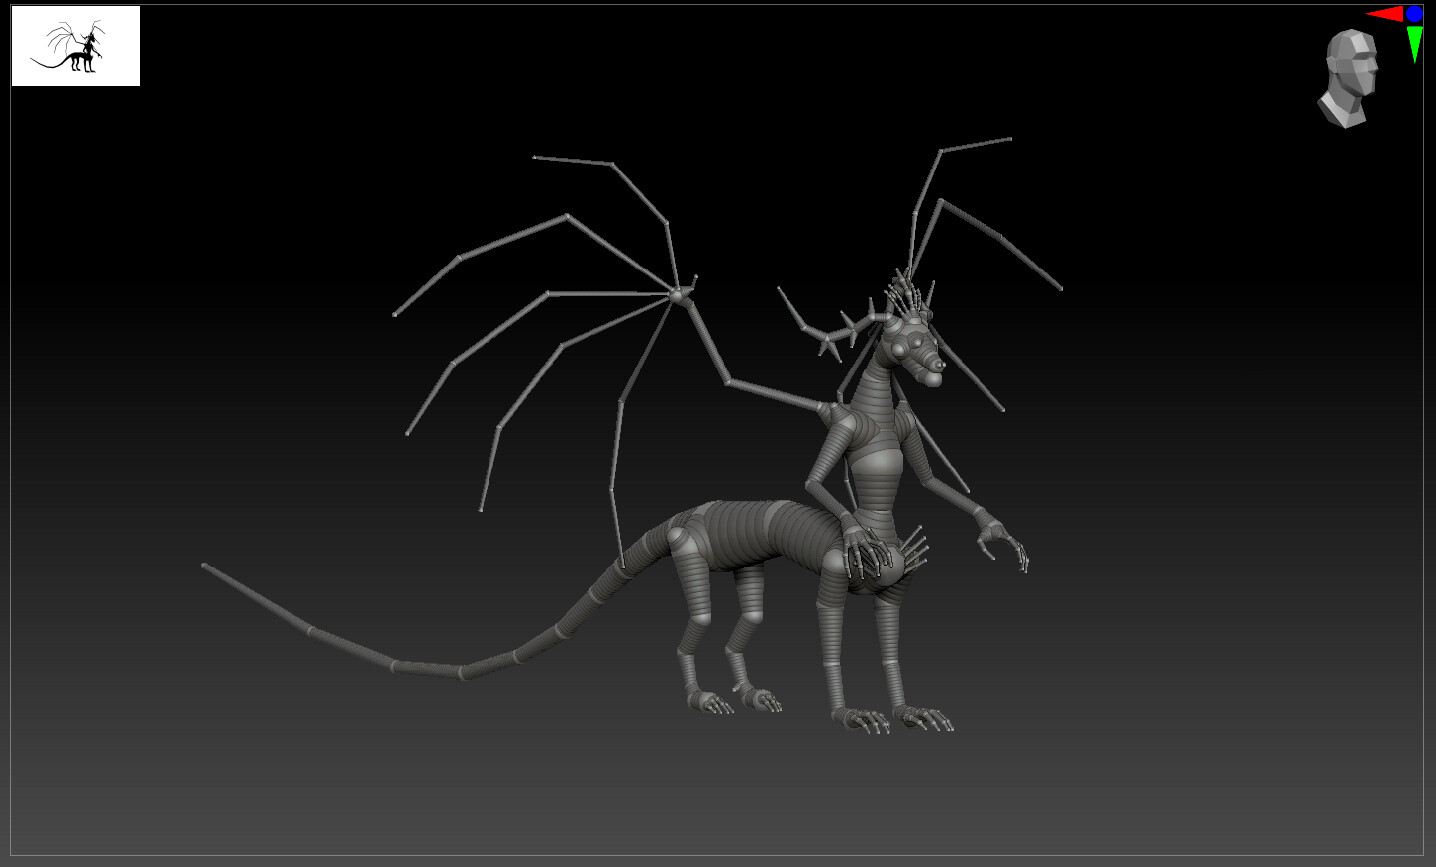Click the top of the CamView head icon
The height and width of the screenshot is (867, 1436).
(1350, 32)
